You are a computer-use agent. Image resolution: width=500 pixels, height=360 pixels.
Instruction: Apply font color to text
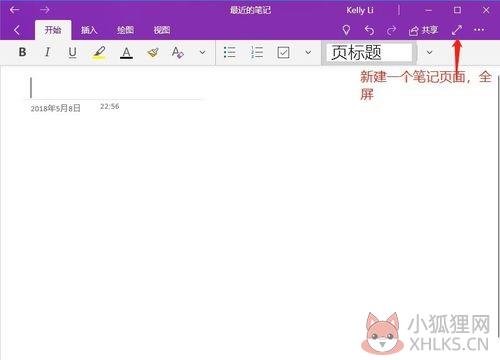tap(126, 52)
